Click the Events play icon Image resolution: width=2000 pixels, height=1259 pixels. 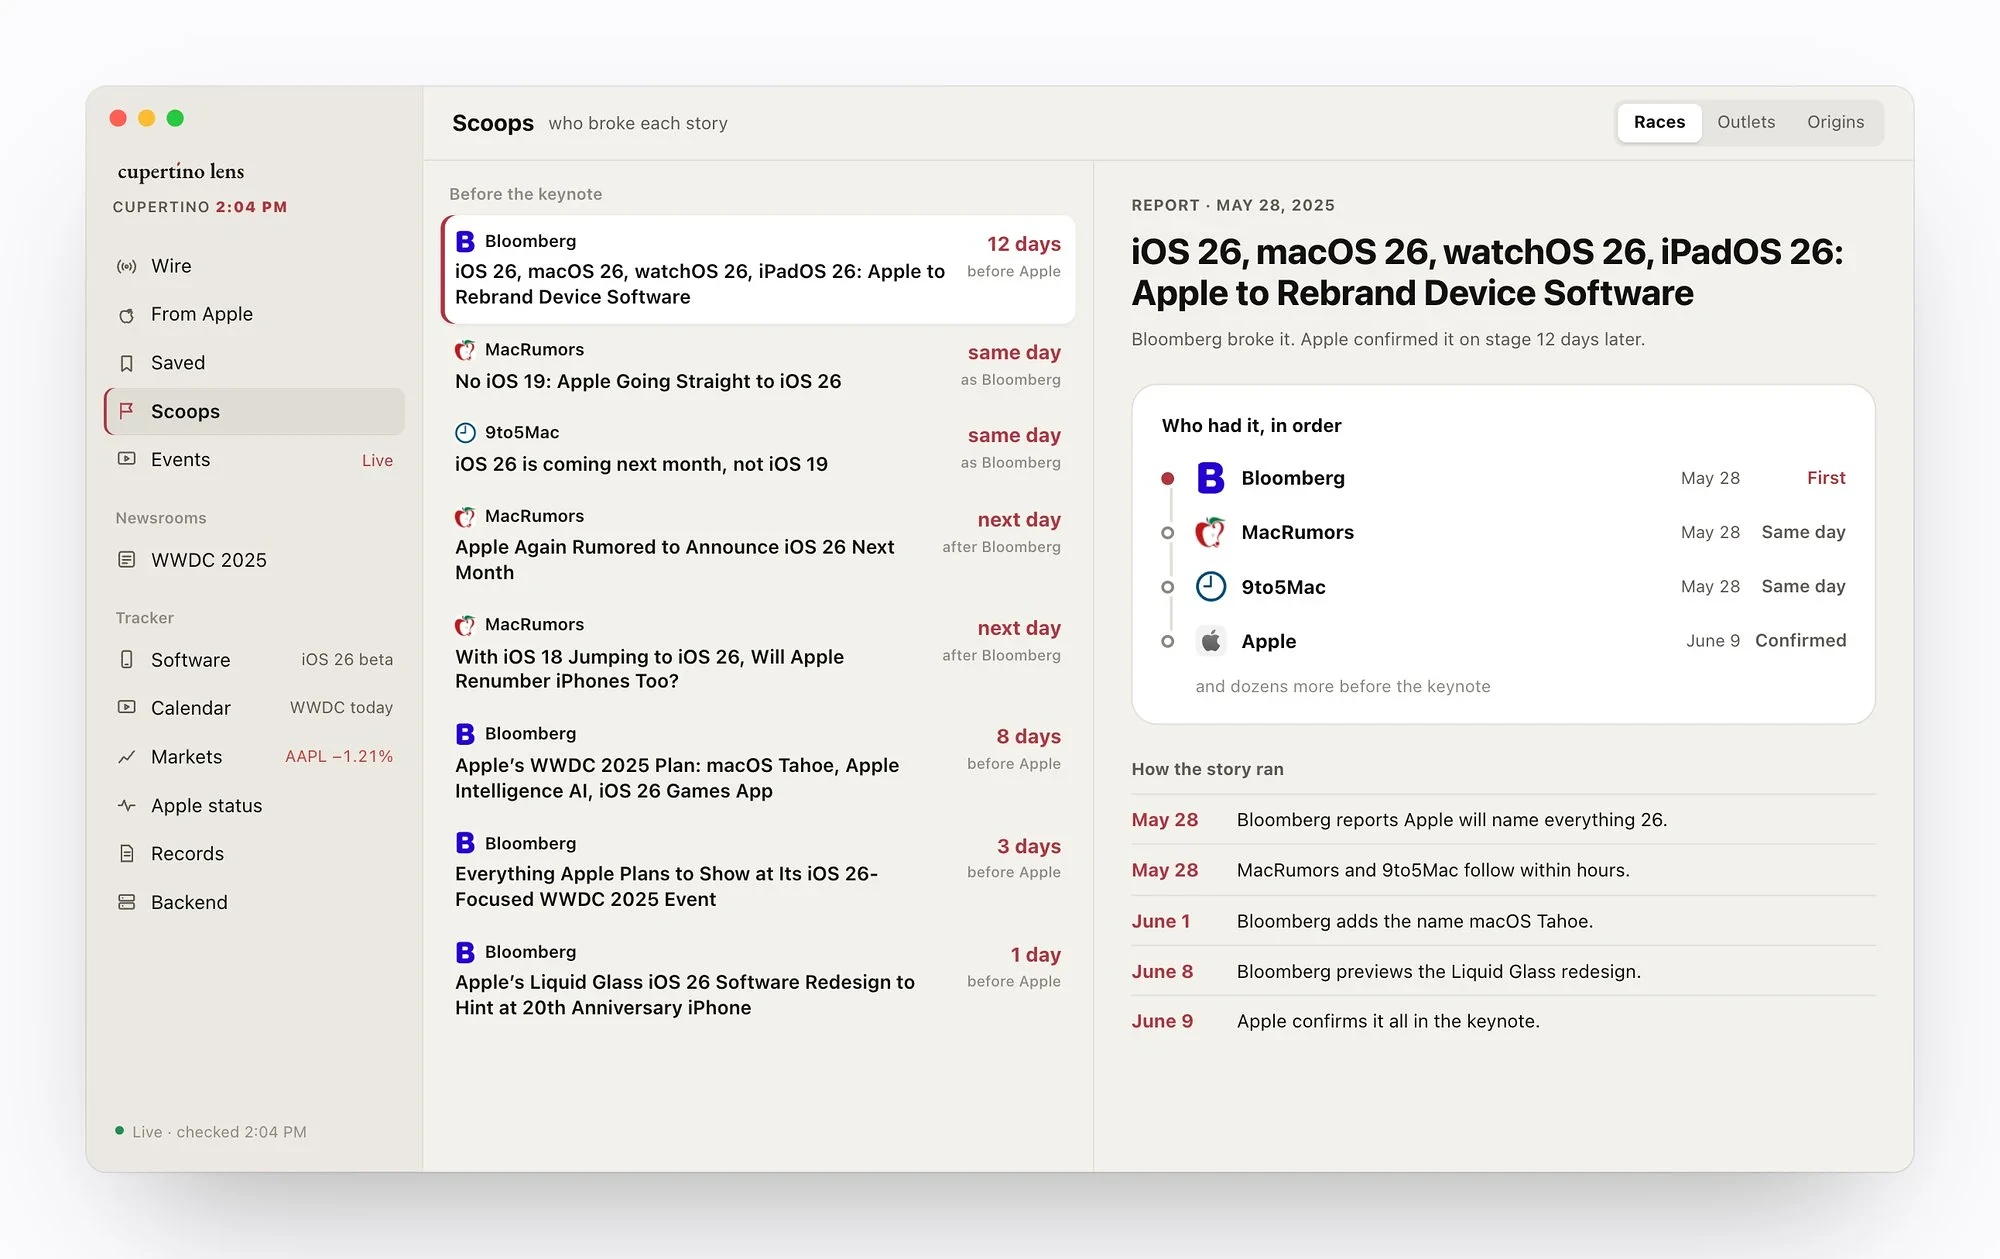pos(127,459)
